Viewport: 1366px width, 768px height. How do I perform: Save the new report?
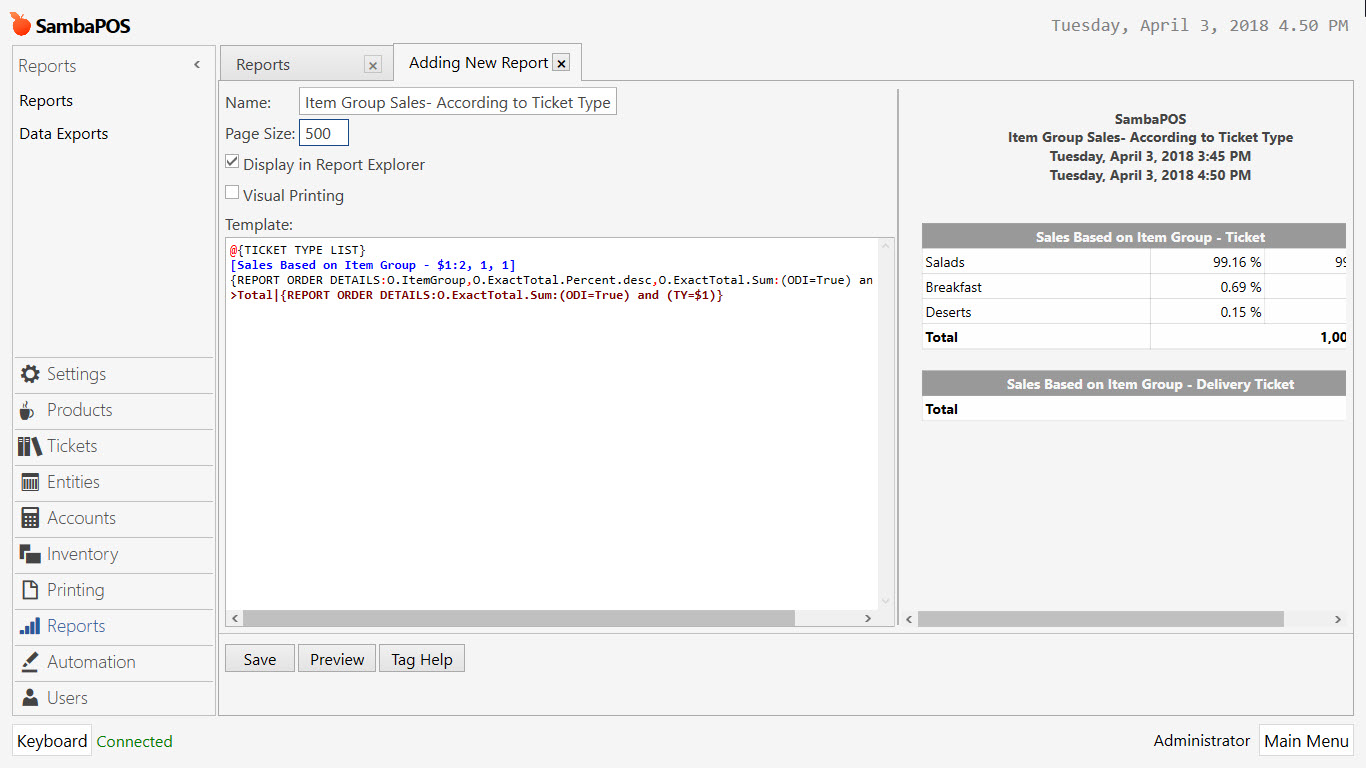tap(259, 658)
